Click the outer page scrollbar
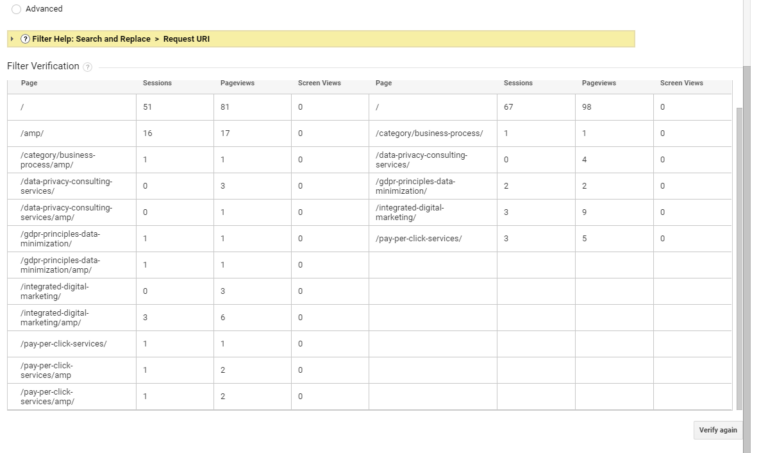The width and height of the screenshot is (768, 453). click(x=746, y=260)
